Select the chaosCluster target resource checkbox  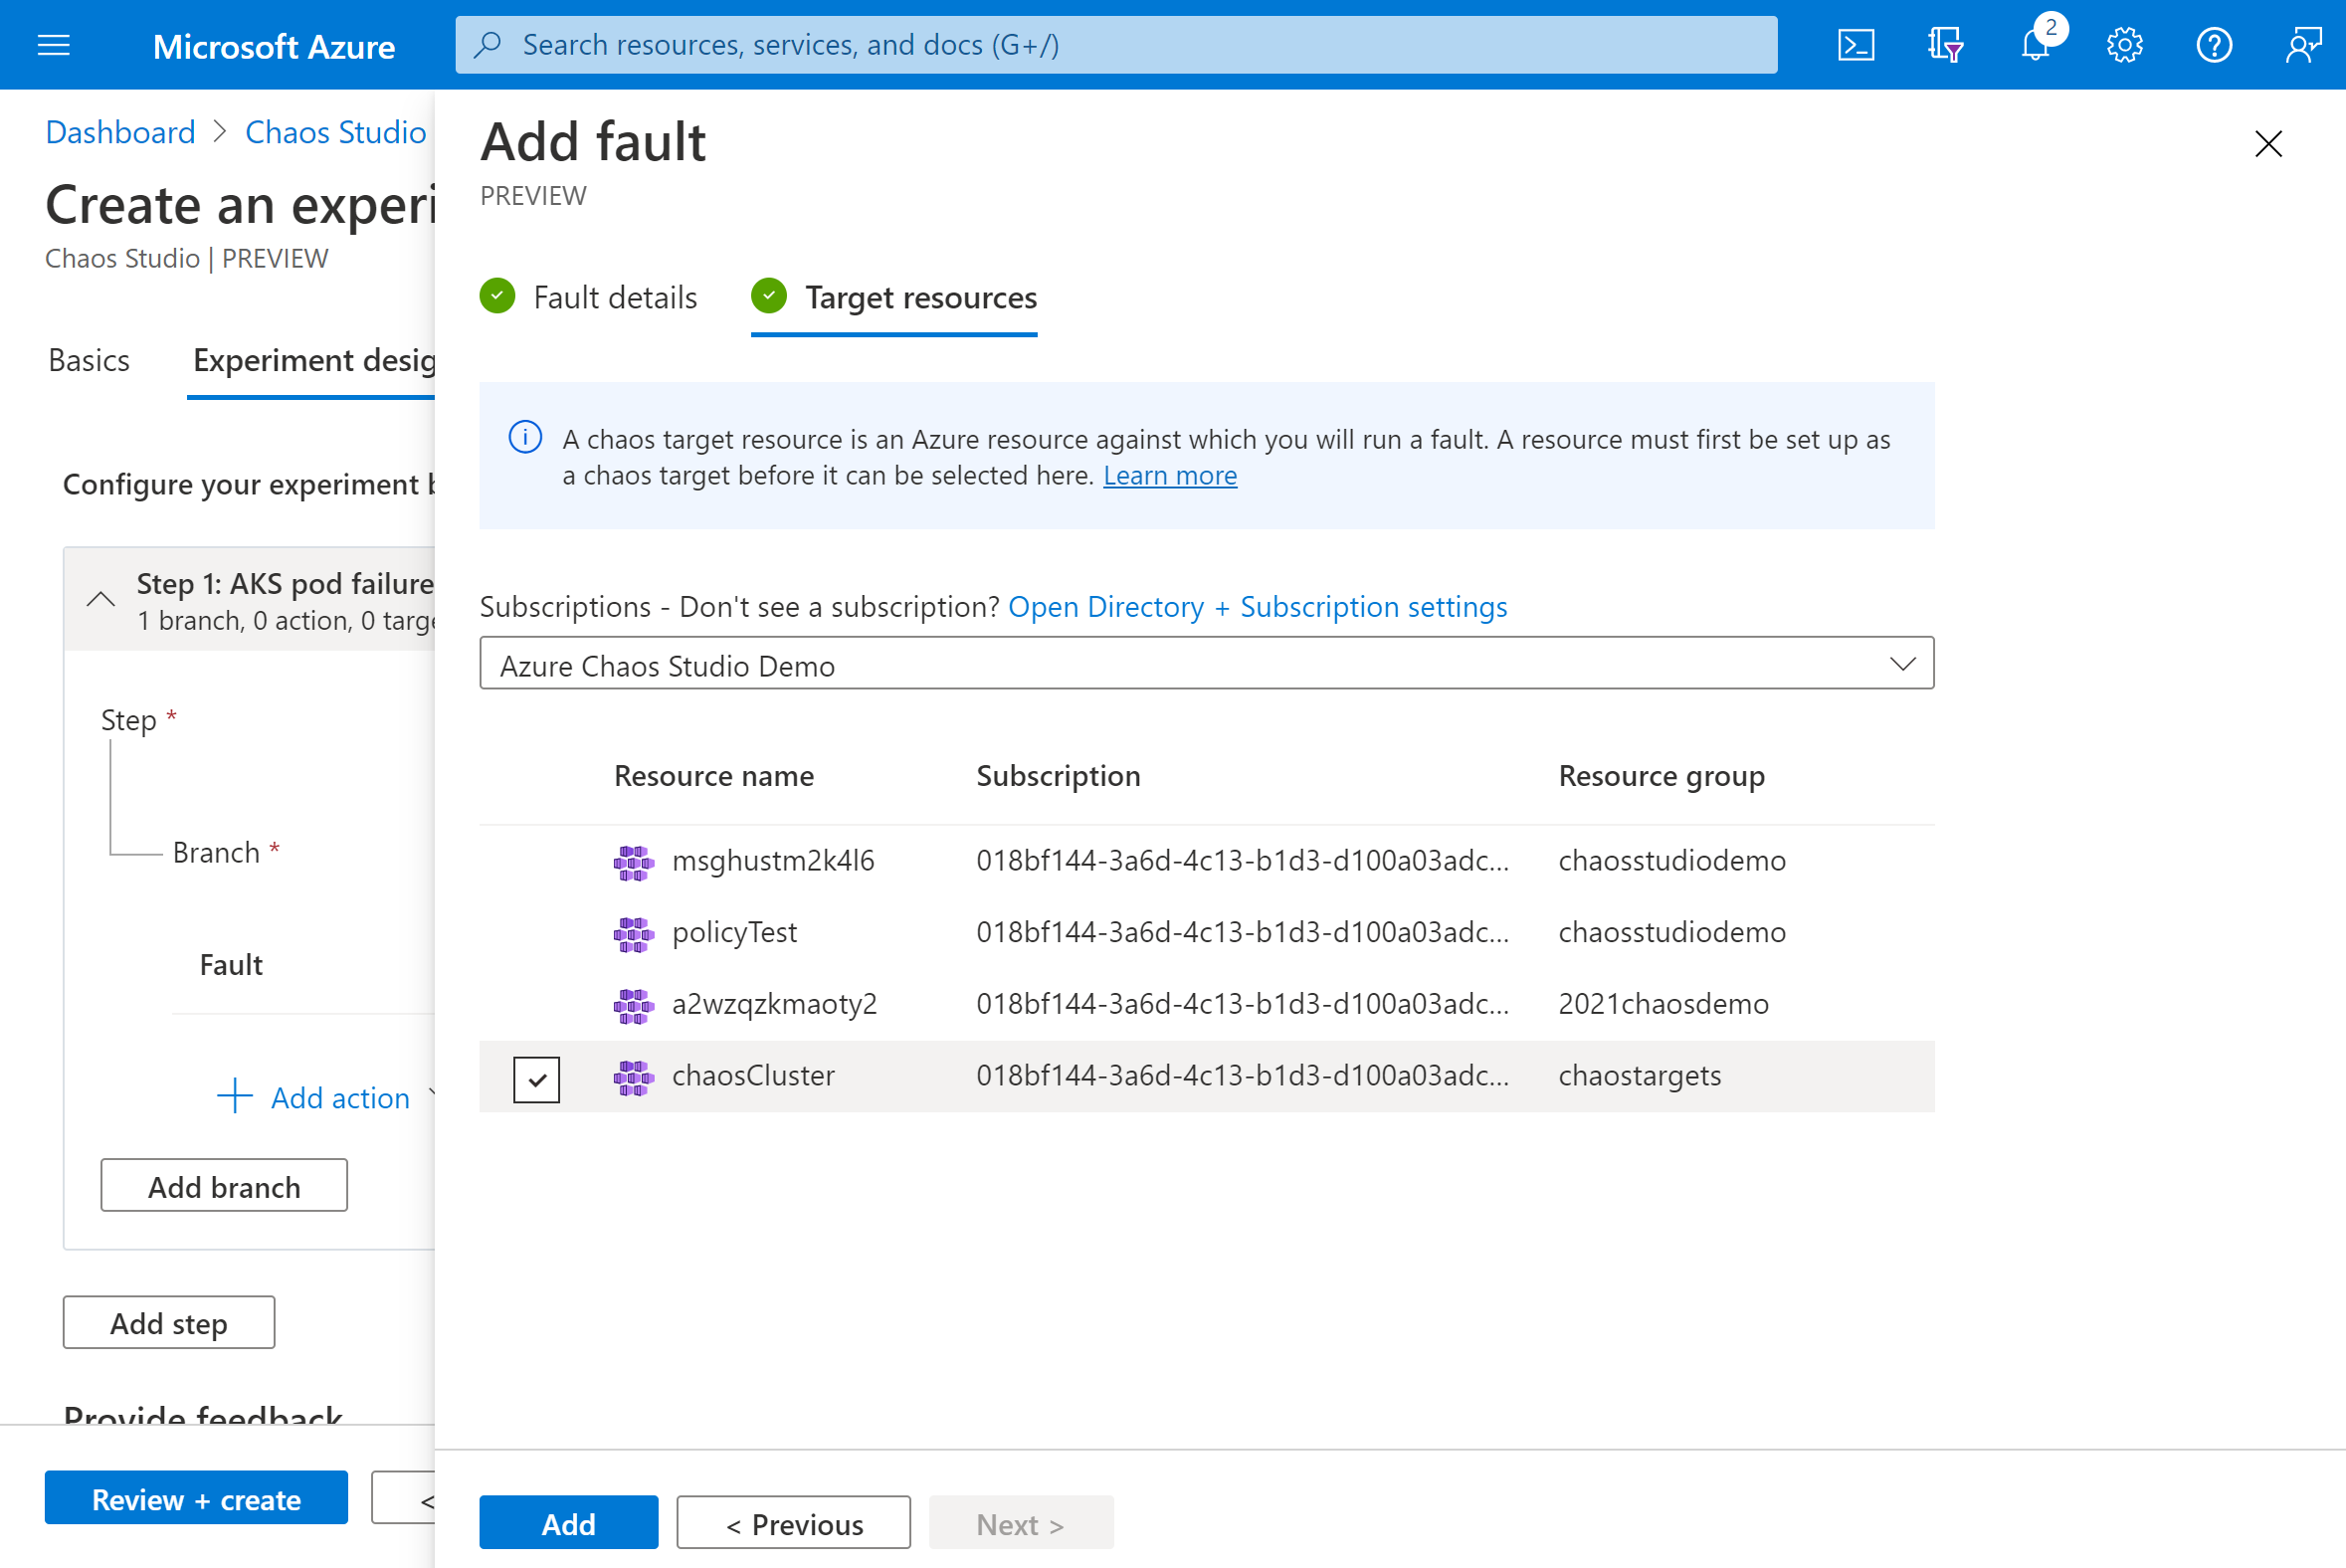(539, 1075)
